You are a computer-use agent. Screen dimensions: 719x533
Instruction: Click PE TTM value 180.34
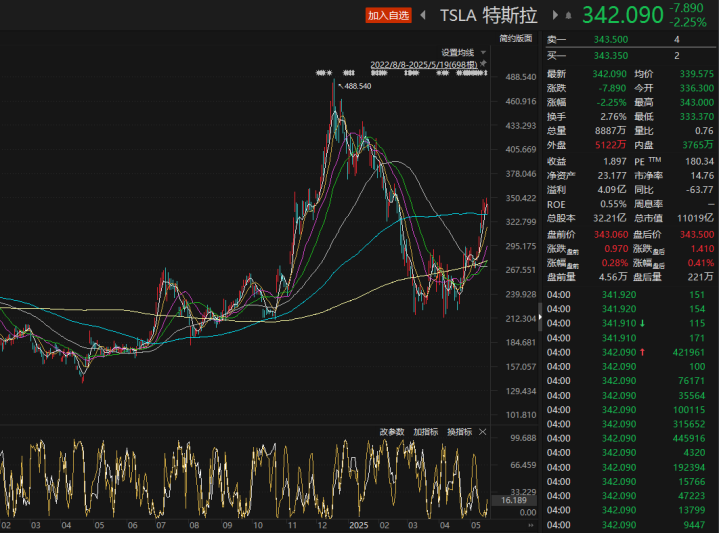click(699, 161)
